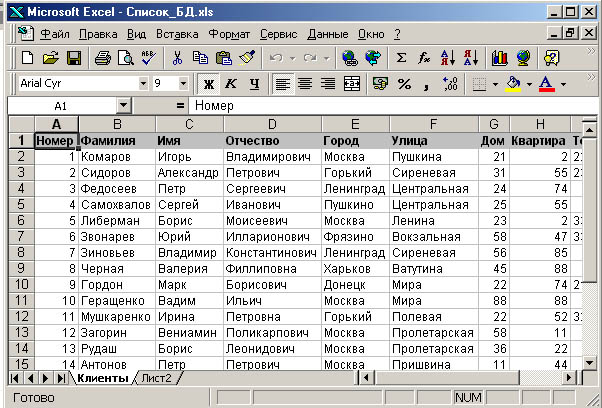Open Print Preview icon

[126, 58]
